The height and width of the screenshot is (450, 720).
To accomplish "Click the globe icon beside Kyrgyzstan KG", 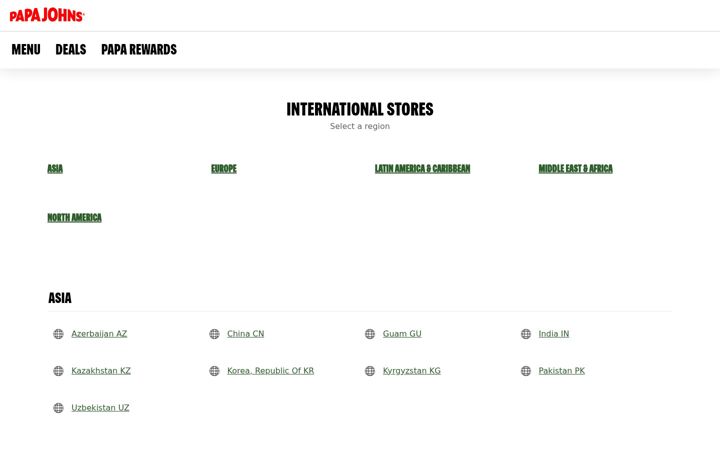I will click(x=370, y=371).
